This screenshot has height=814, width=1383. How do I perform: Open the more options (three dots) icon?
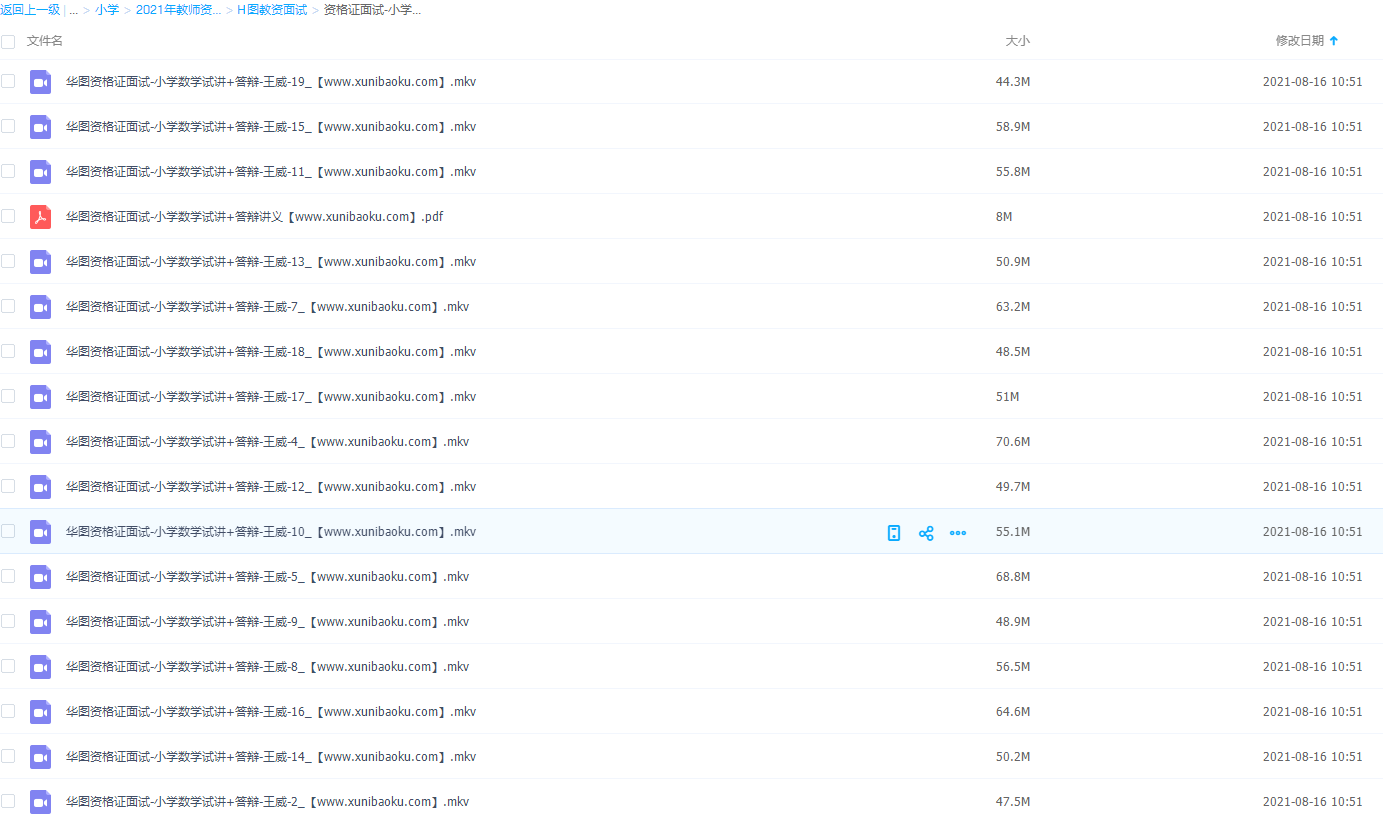coord(958,533)
